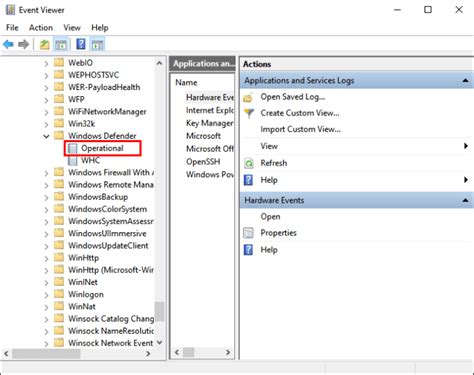Click the Help icon under Hardware Events
The height and width of the screenshot is (375, 474).
tap(248, 250)
